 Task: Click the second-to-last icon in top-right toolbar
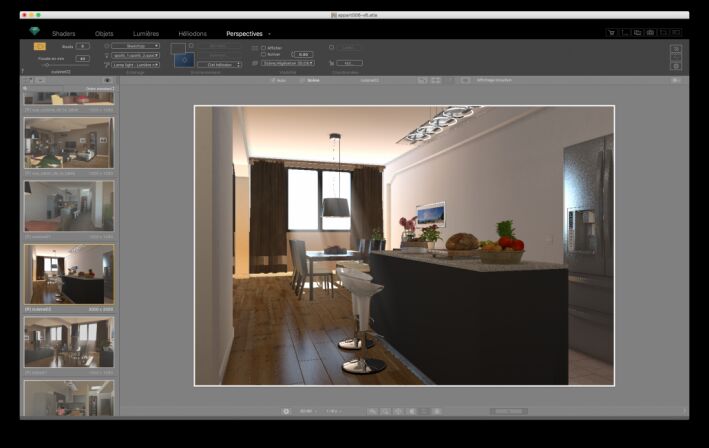pyautogui.click(x=663, y=33)
